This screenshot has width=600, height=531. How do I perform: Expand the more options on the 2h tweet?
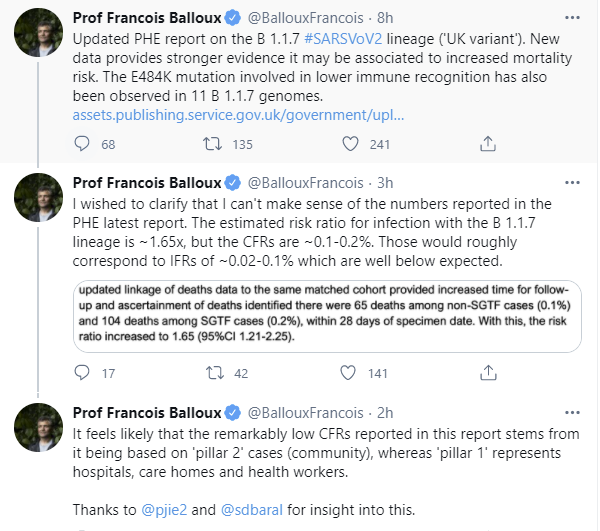tap(569, 412)
